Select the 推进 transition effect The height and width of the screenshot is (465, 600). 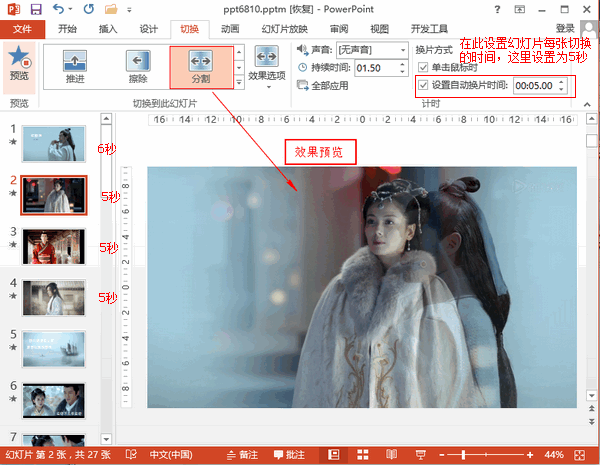point(75,67)
